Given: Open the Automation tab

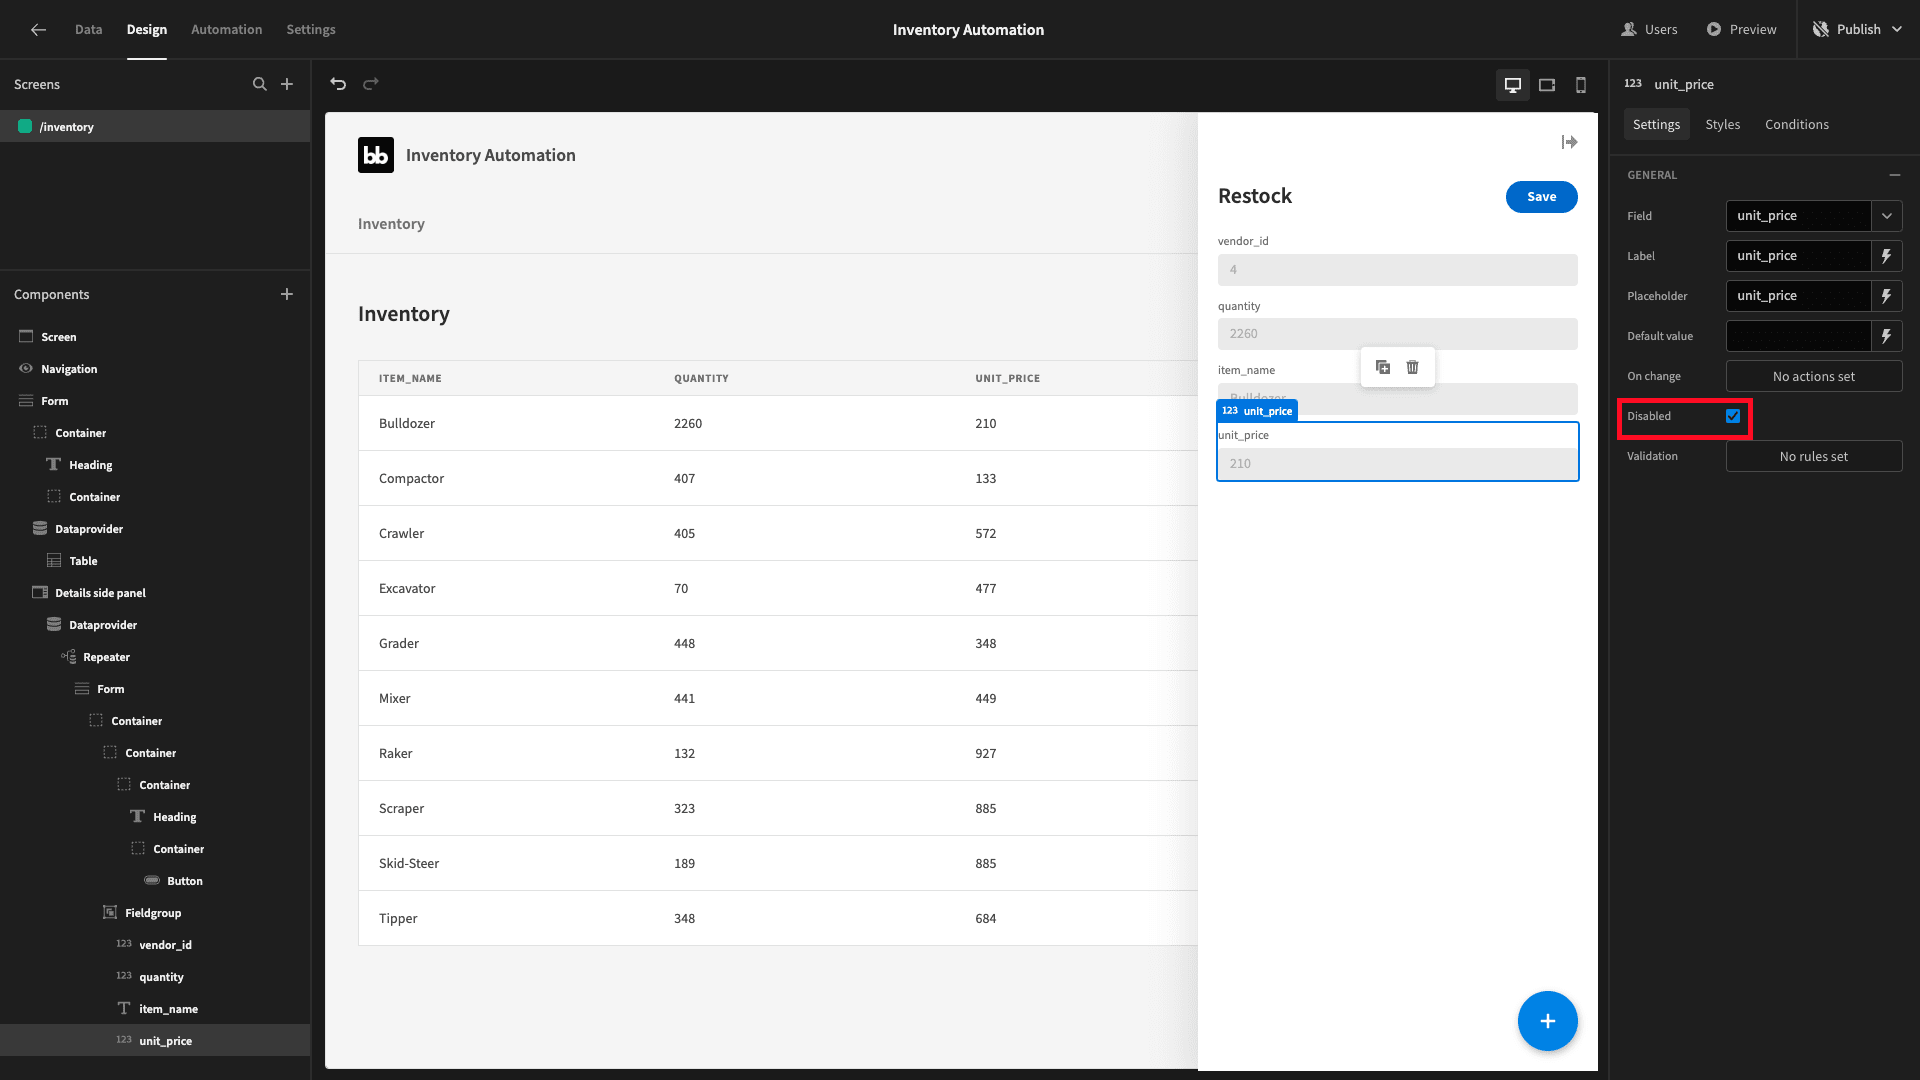Looking at the screenshot, I should pos(226,29).
